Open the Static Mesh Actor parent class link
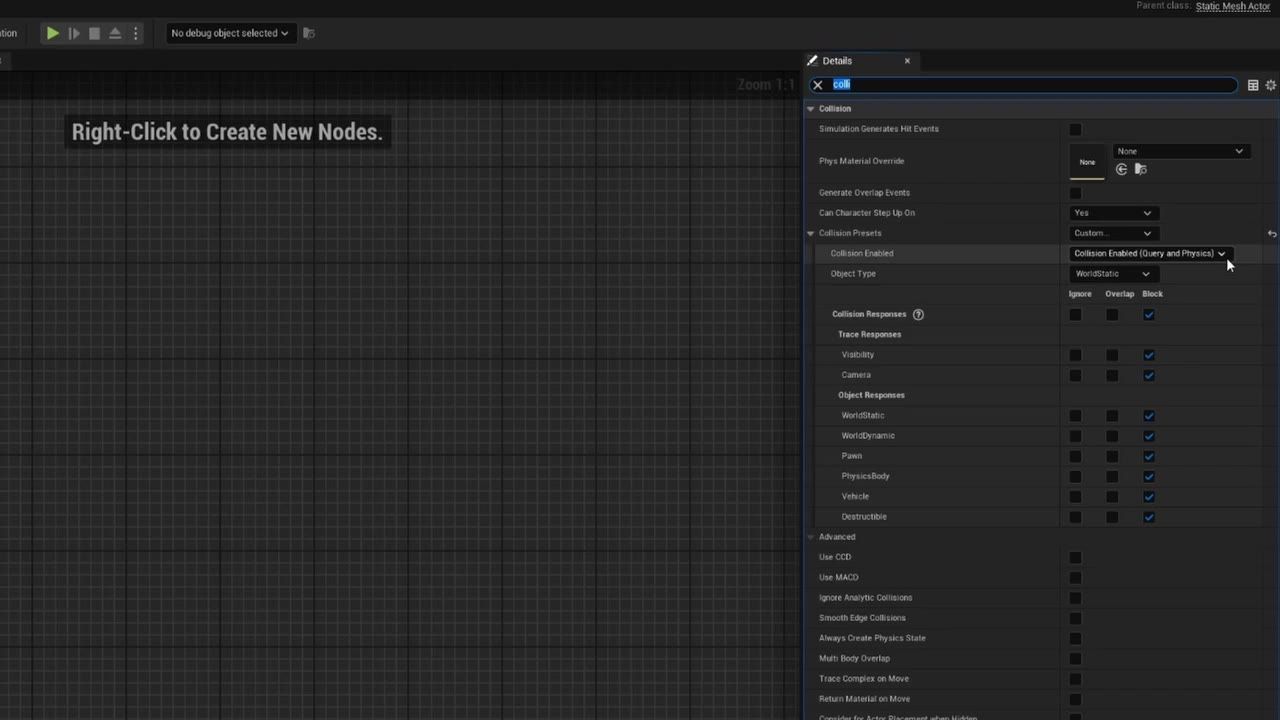The height and width of the screenshot is (720, 1280). [x=1233, y=6]
